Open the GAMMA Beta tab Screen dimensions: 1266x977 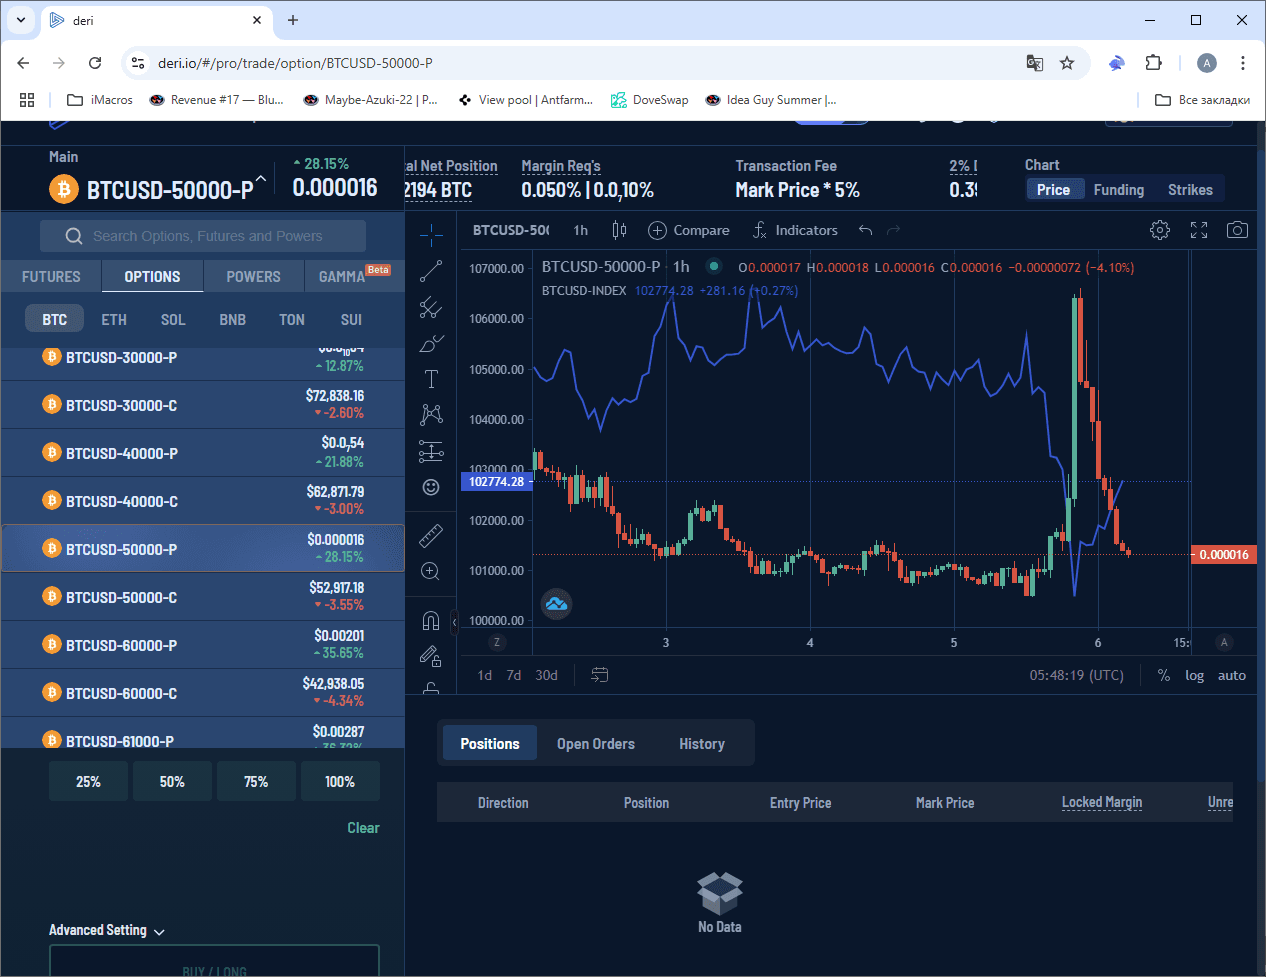(x=354, y=277)
